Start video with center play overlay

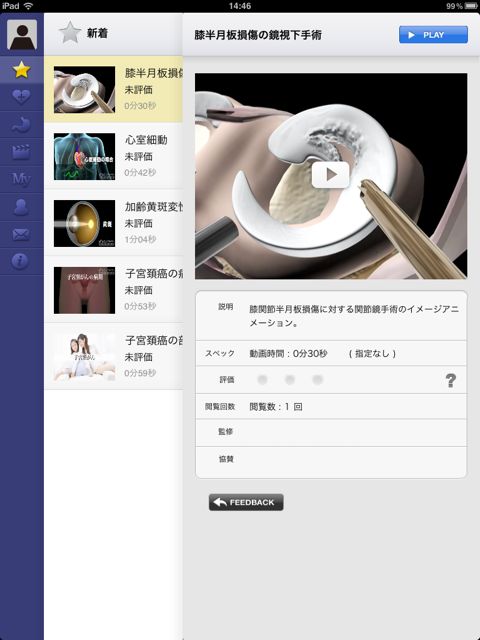click(x=331, y=175)
